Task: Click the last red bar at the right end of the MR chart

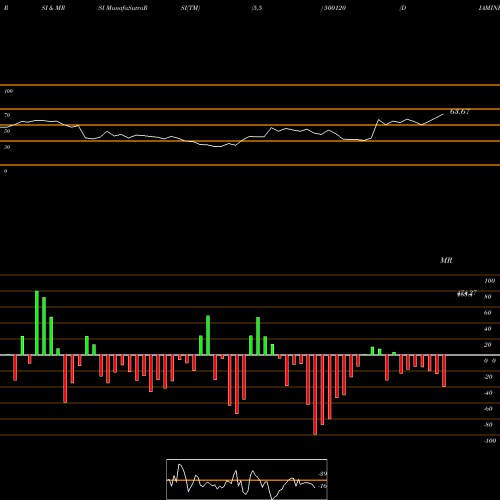Action: pos(444,371)
